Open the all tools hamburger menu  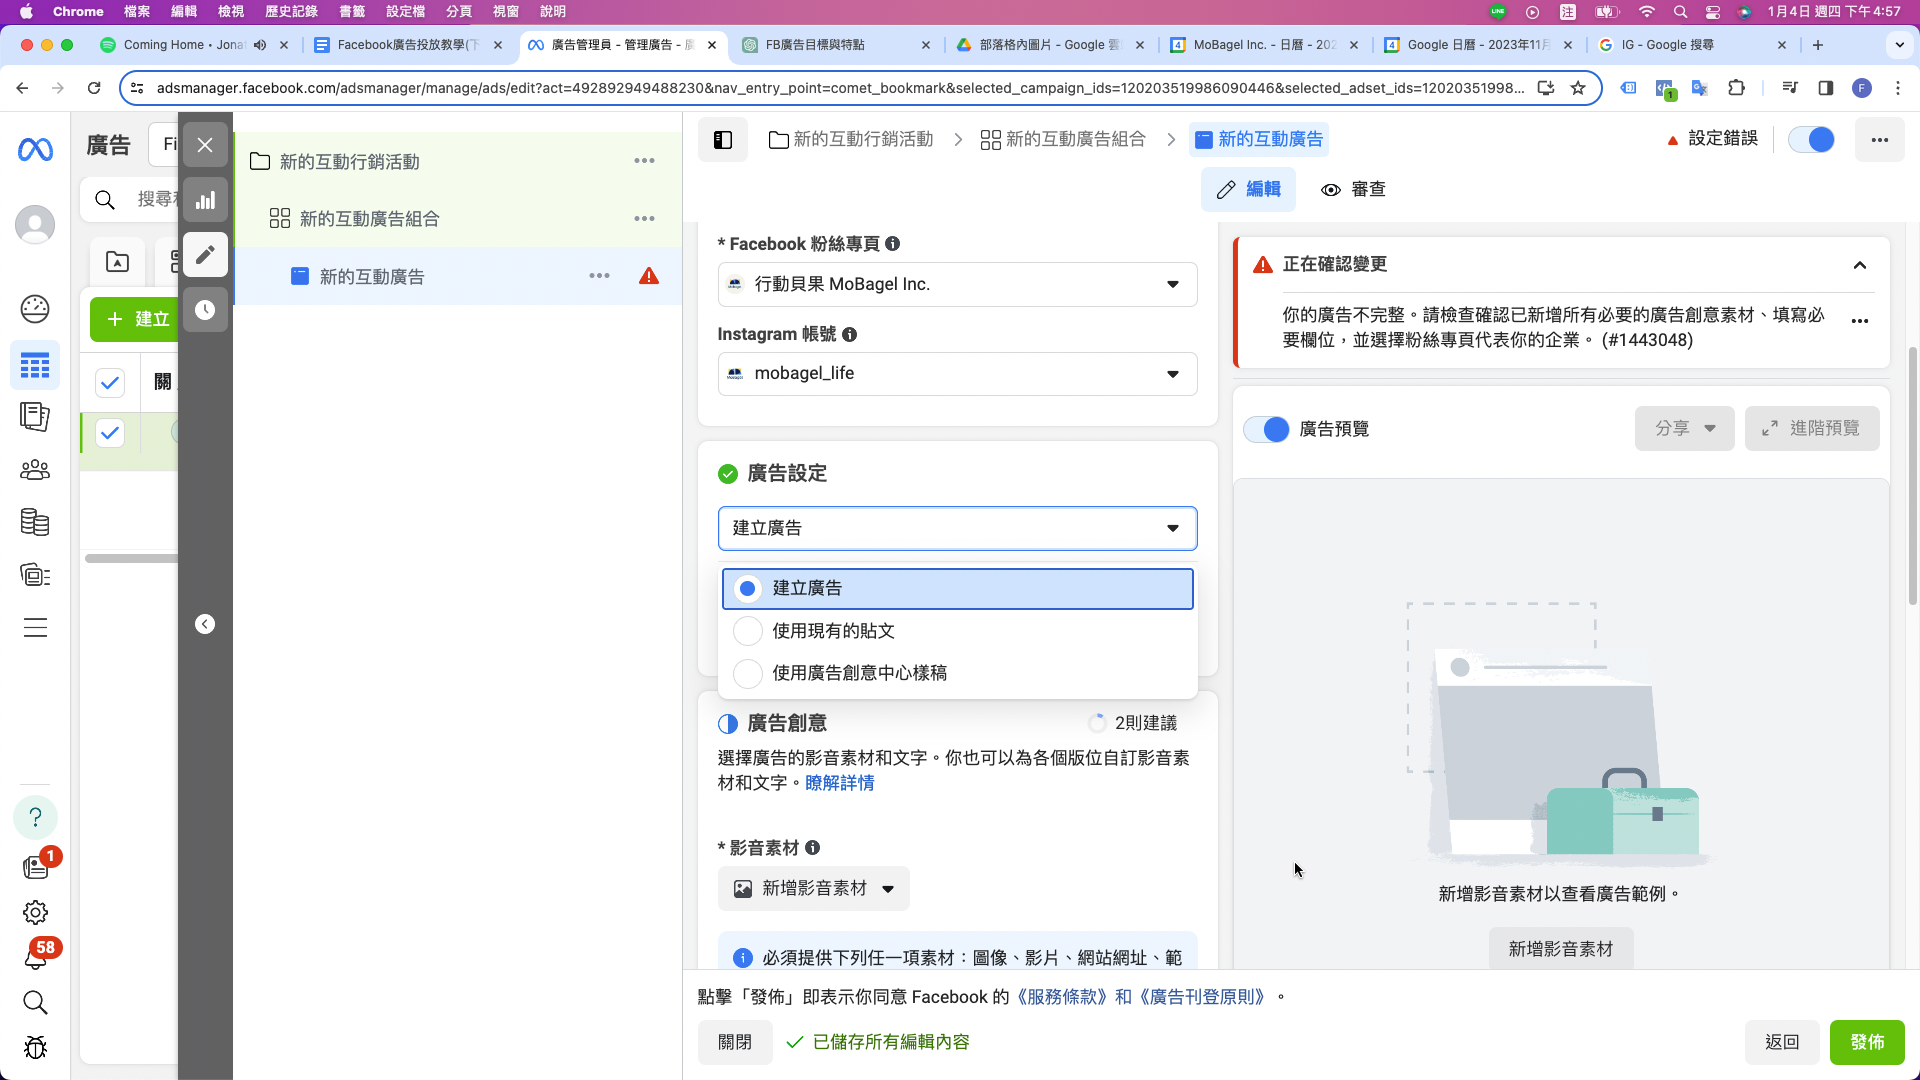[x=35, y=628]
